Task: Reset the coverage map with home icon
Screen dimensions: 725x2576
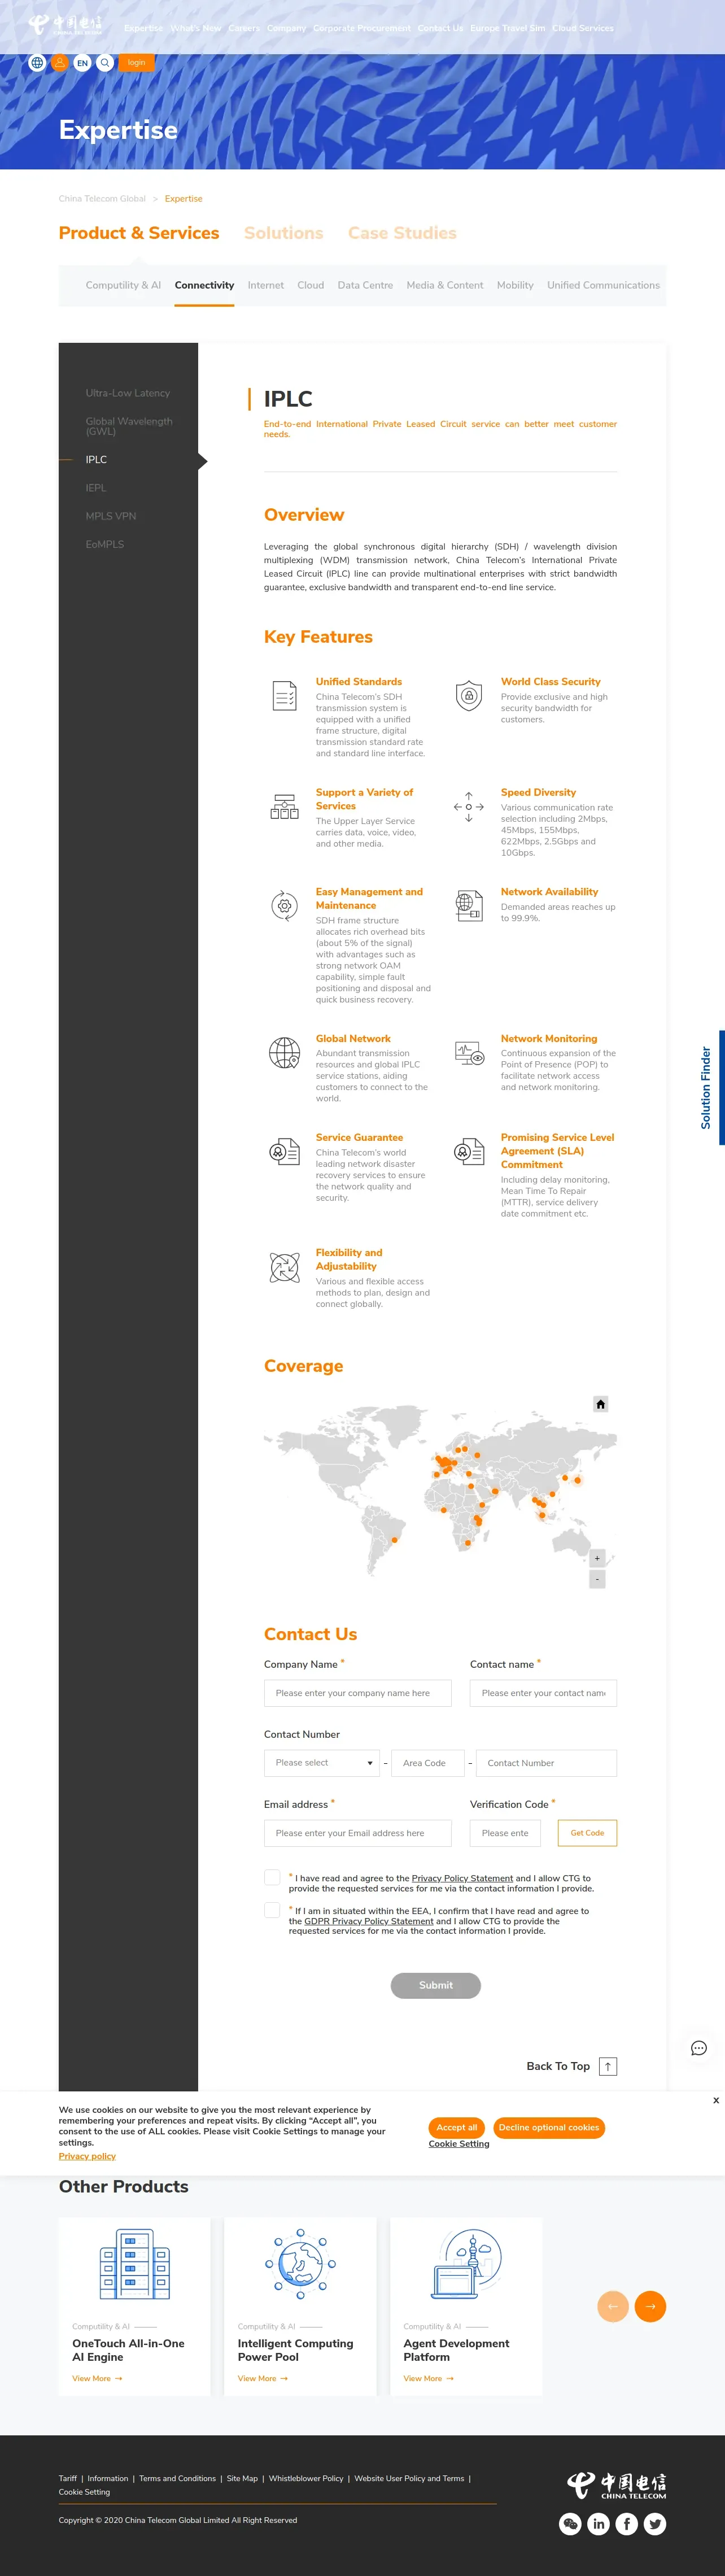Action: click(x=601, y=1404)
